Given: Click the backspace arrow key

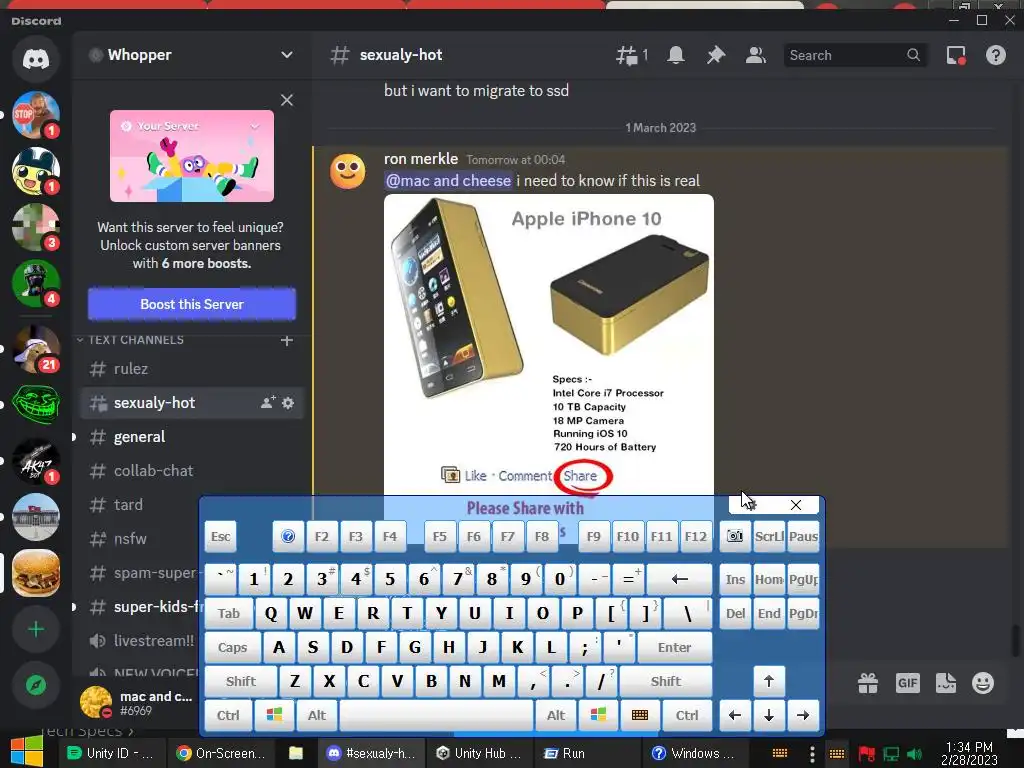Looking at the screenshot, I should click(x=680, y=579).
